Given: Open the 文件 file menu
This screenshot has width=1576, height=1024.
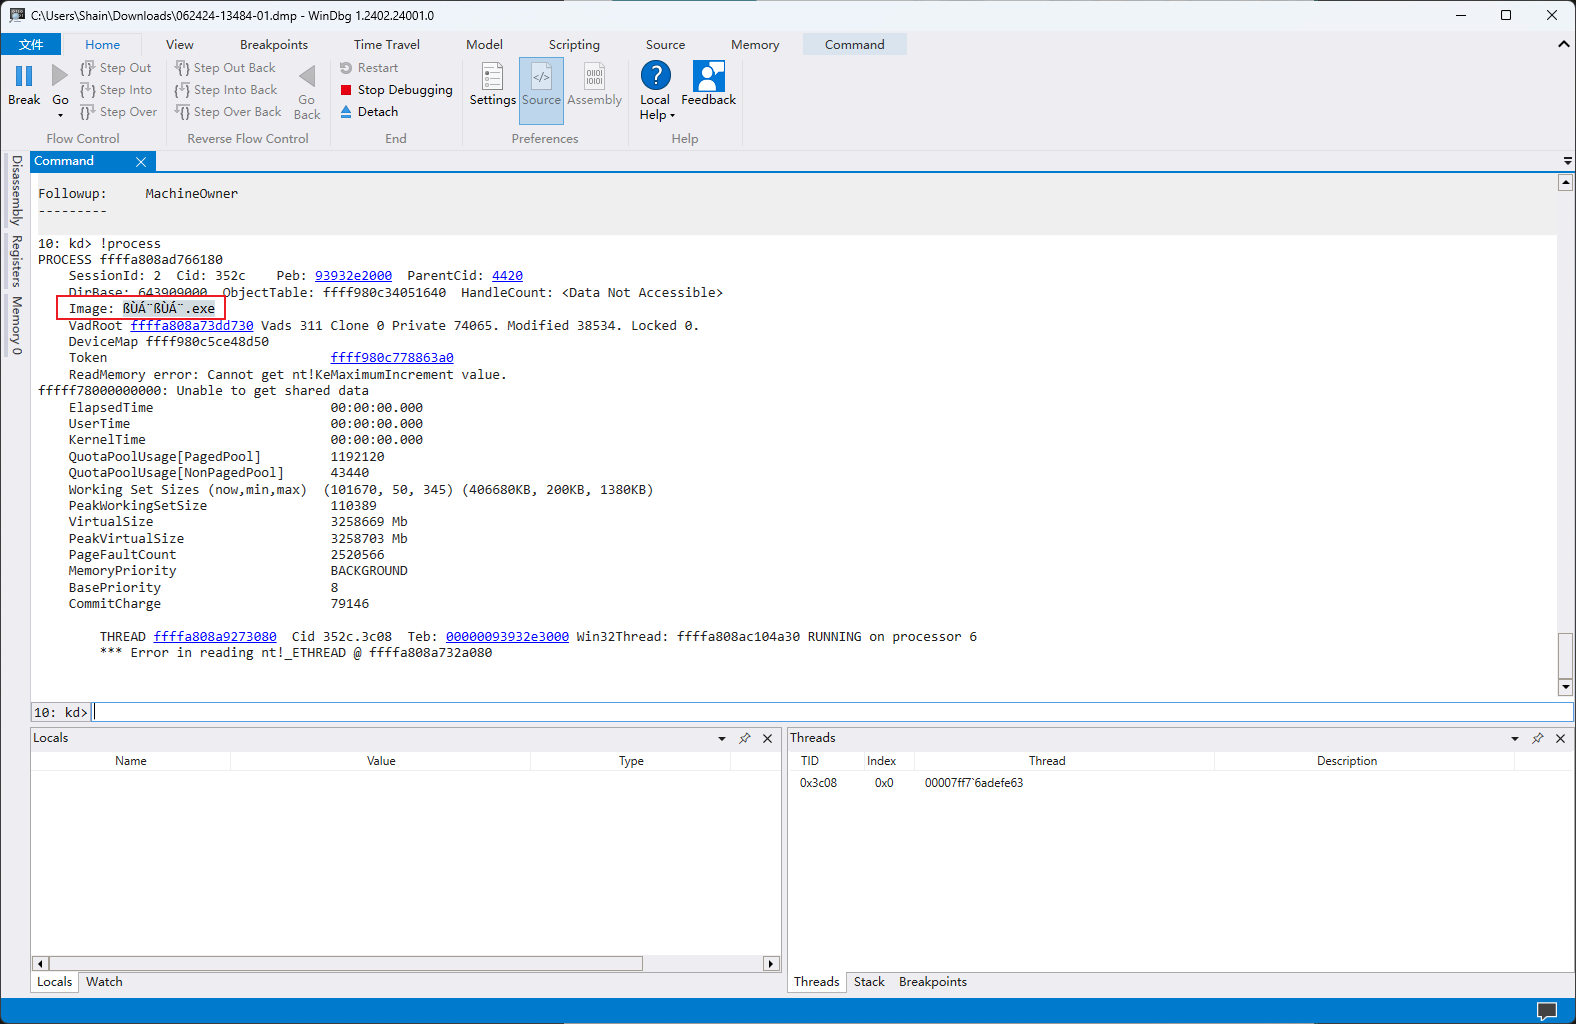Looking at the screenshot, I should point(31,44).
